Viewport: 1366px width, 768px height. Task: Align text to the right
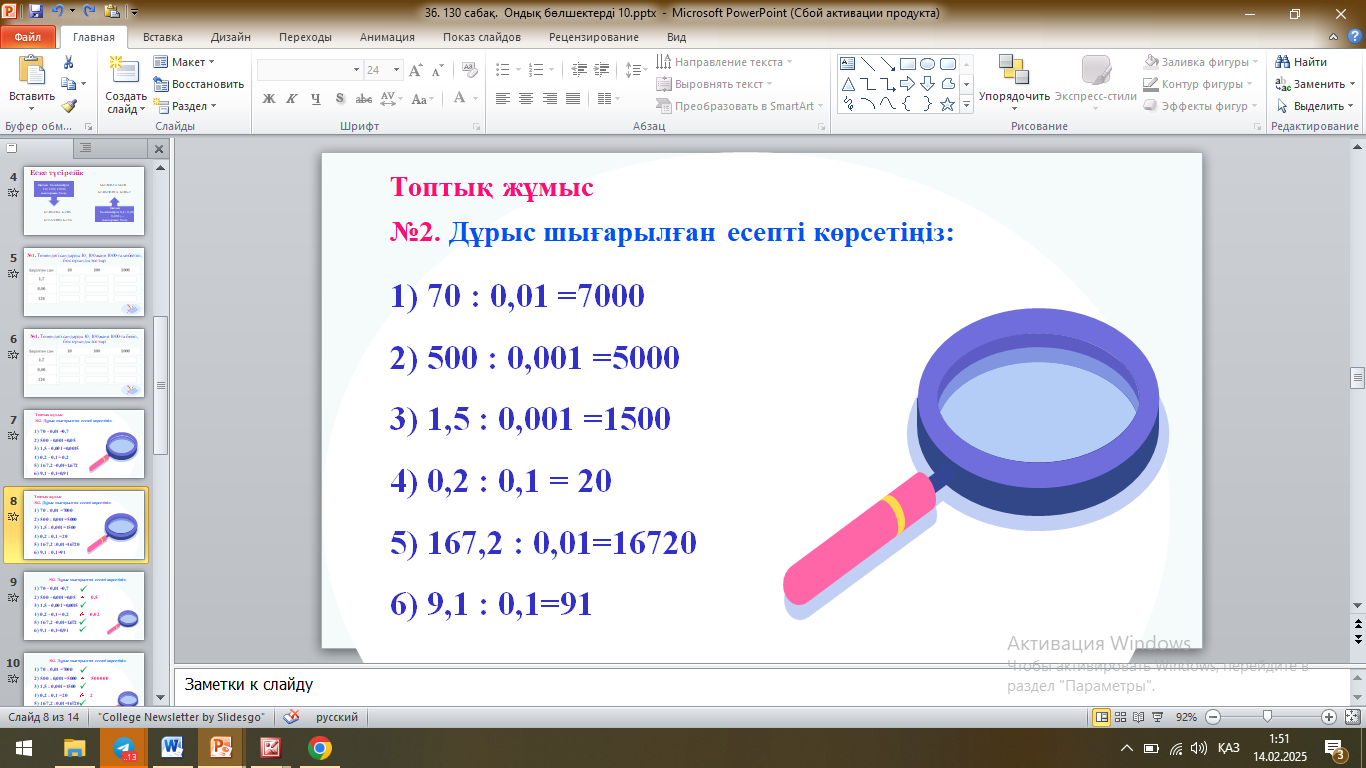click(550, 99)
